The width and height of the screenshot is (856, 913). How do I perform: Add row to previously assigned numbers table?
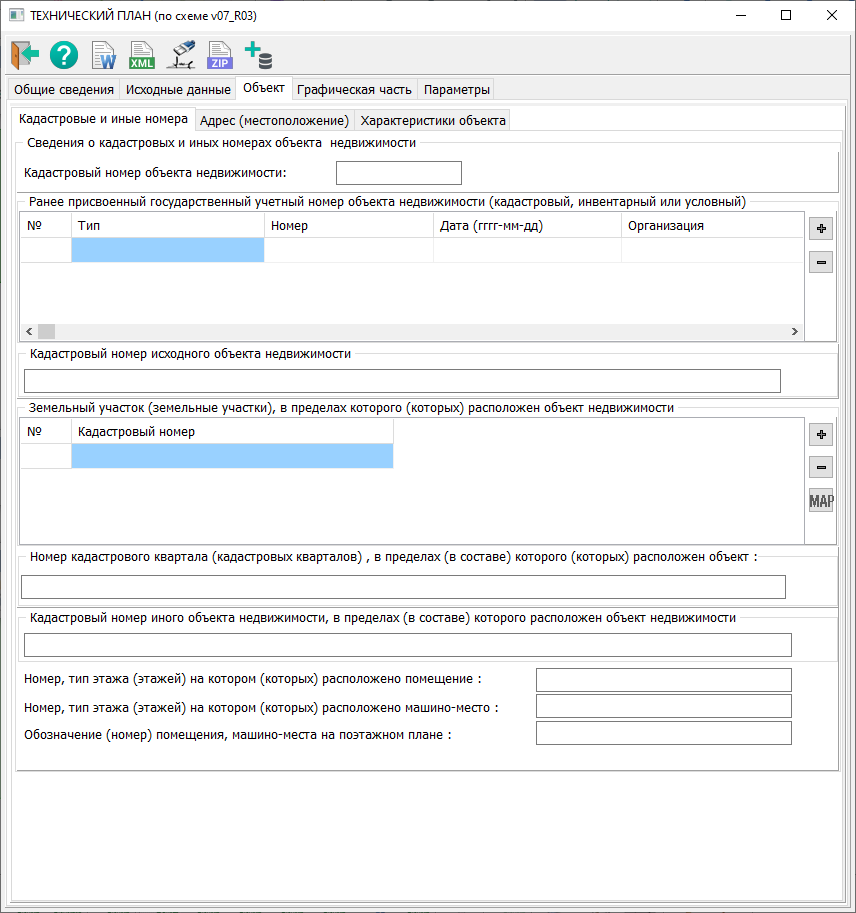[x=821, y=229]
